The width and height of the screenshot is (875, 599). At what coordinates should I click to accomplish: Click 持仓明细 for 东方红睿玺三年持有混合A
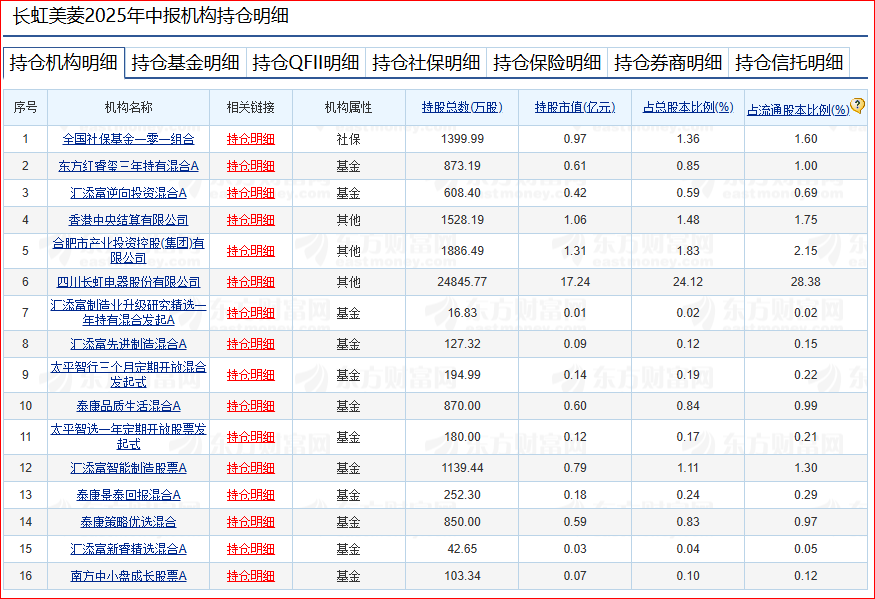pos(251,166)
